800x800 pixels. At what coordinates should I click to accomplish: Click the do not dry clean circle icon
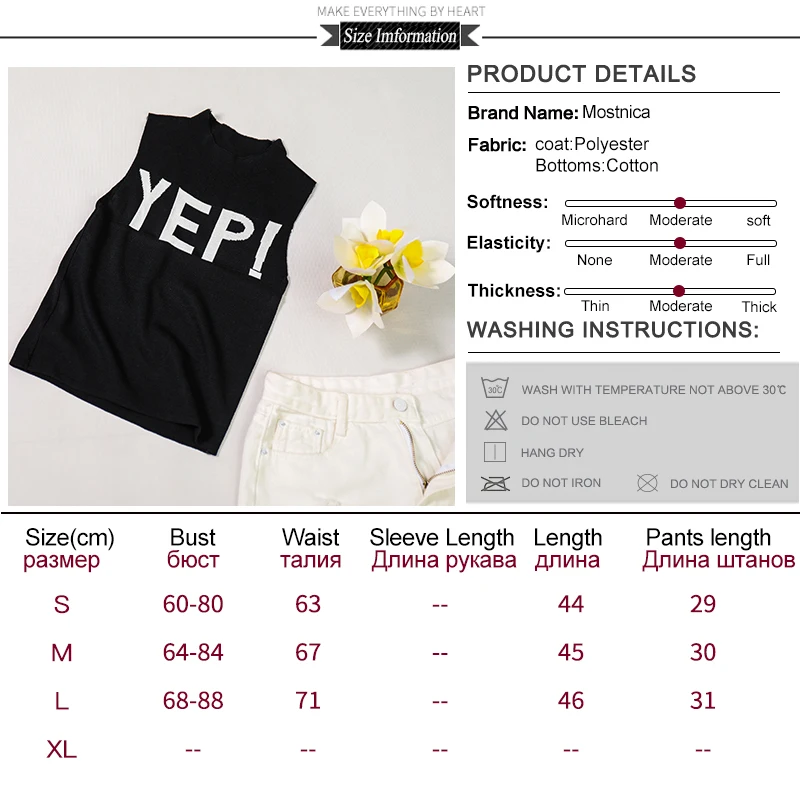click(647, 483)
